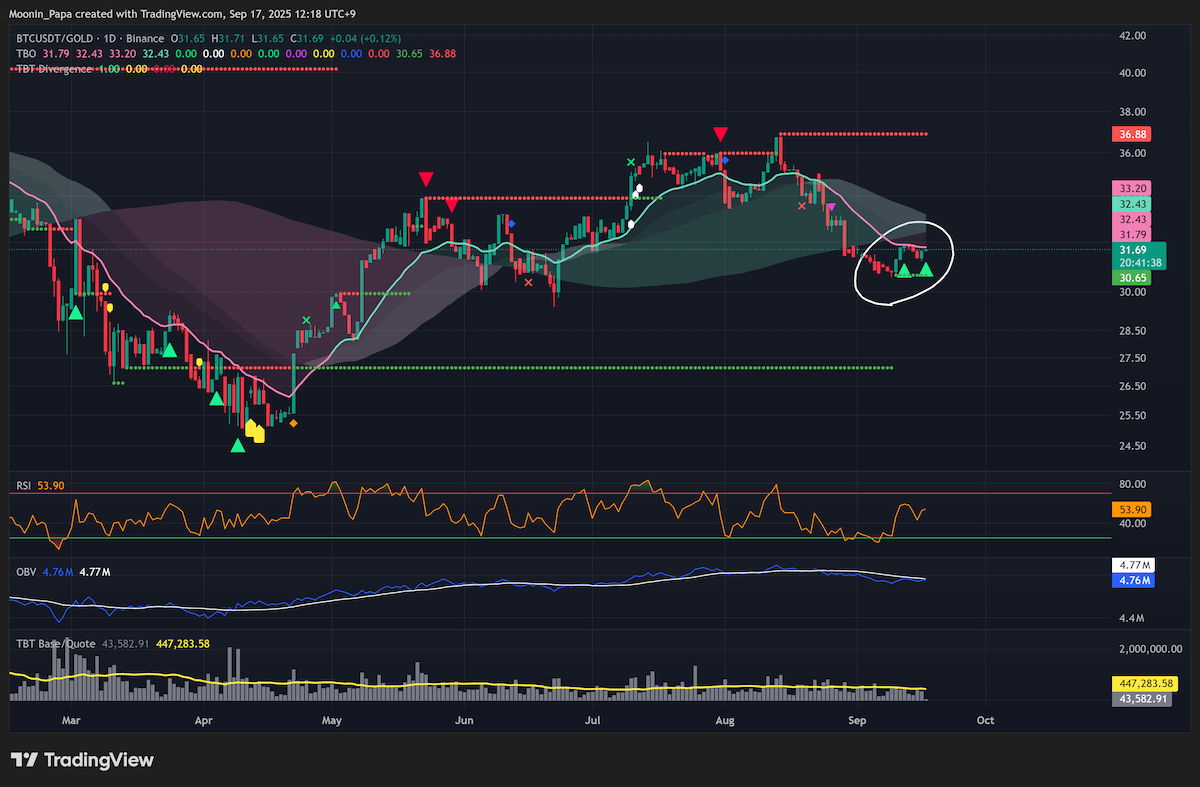Click the current price label 31.69

click(x=1132, y=250)
